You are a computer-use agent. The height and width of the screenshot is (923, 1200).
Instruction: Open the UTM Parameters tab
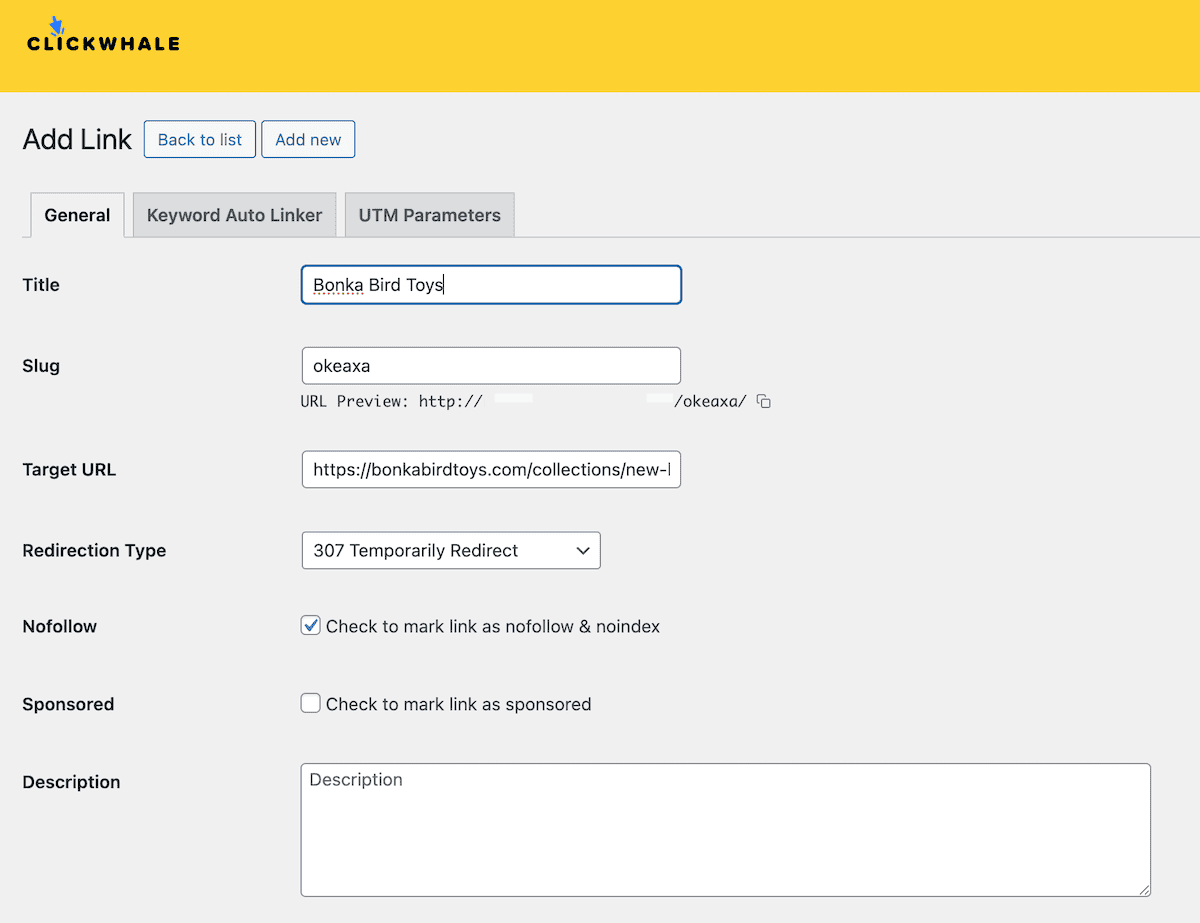point(429,215)
